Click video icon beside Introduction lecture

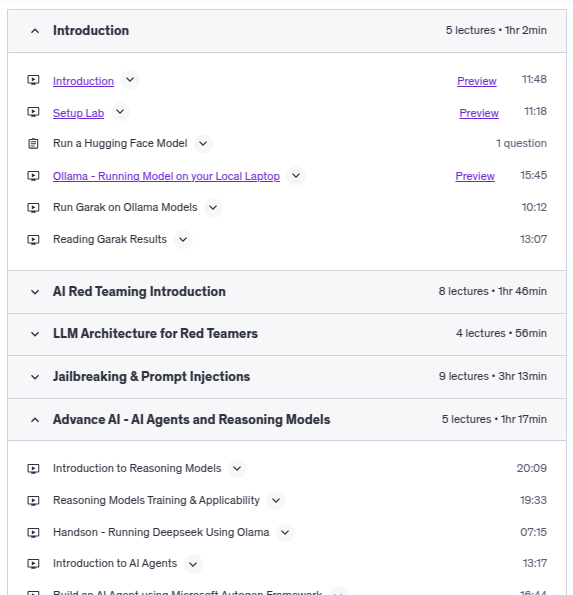(33, 80)
